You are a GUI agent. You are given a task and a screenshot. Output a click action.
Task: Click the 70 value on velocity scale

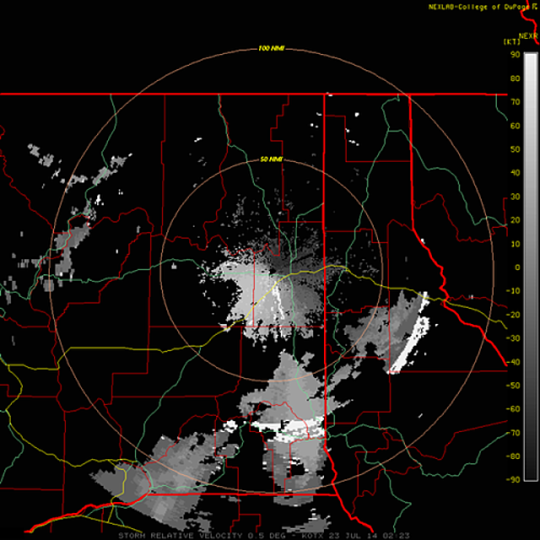click(x=516, y=102)
